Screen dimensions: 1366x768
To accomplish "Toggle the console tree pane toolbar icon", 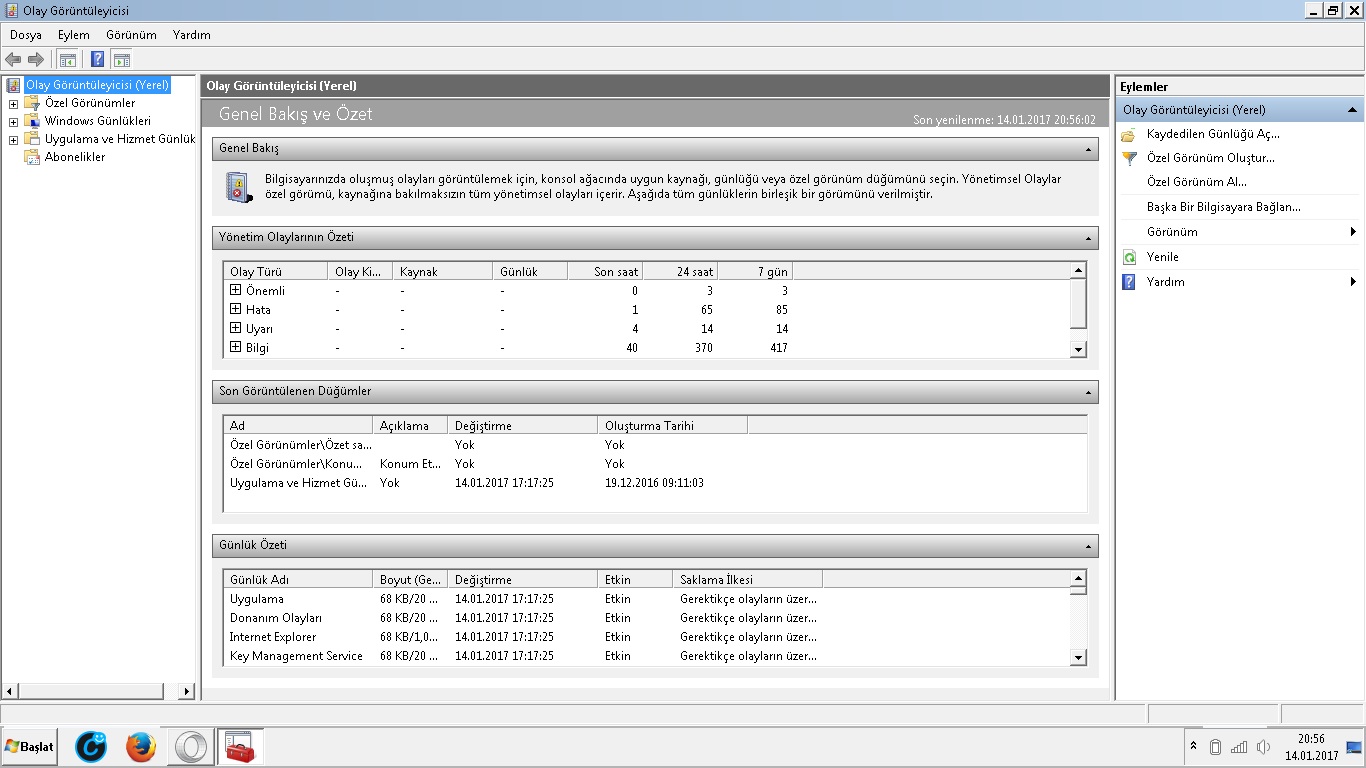I will point(67,59).
